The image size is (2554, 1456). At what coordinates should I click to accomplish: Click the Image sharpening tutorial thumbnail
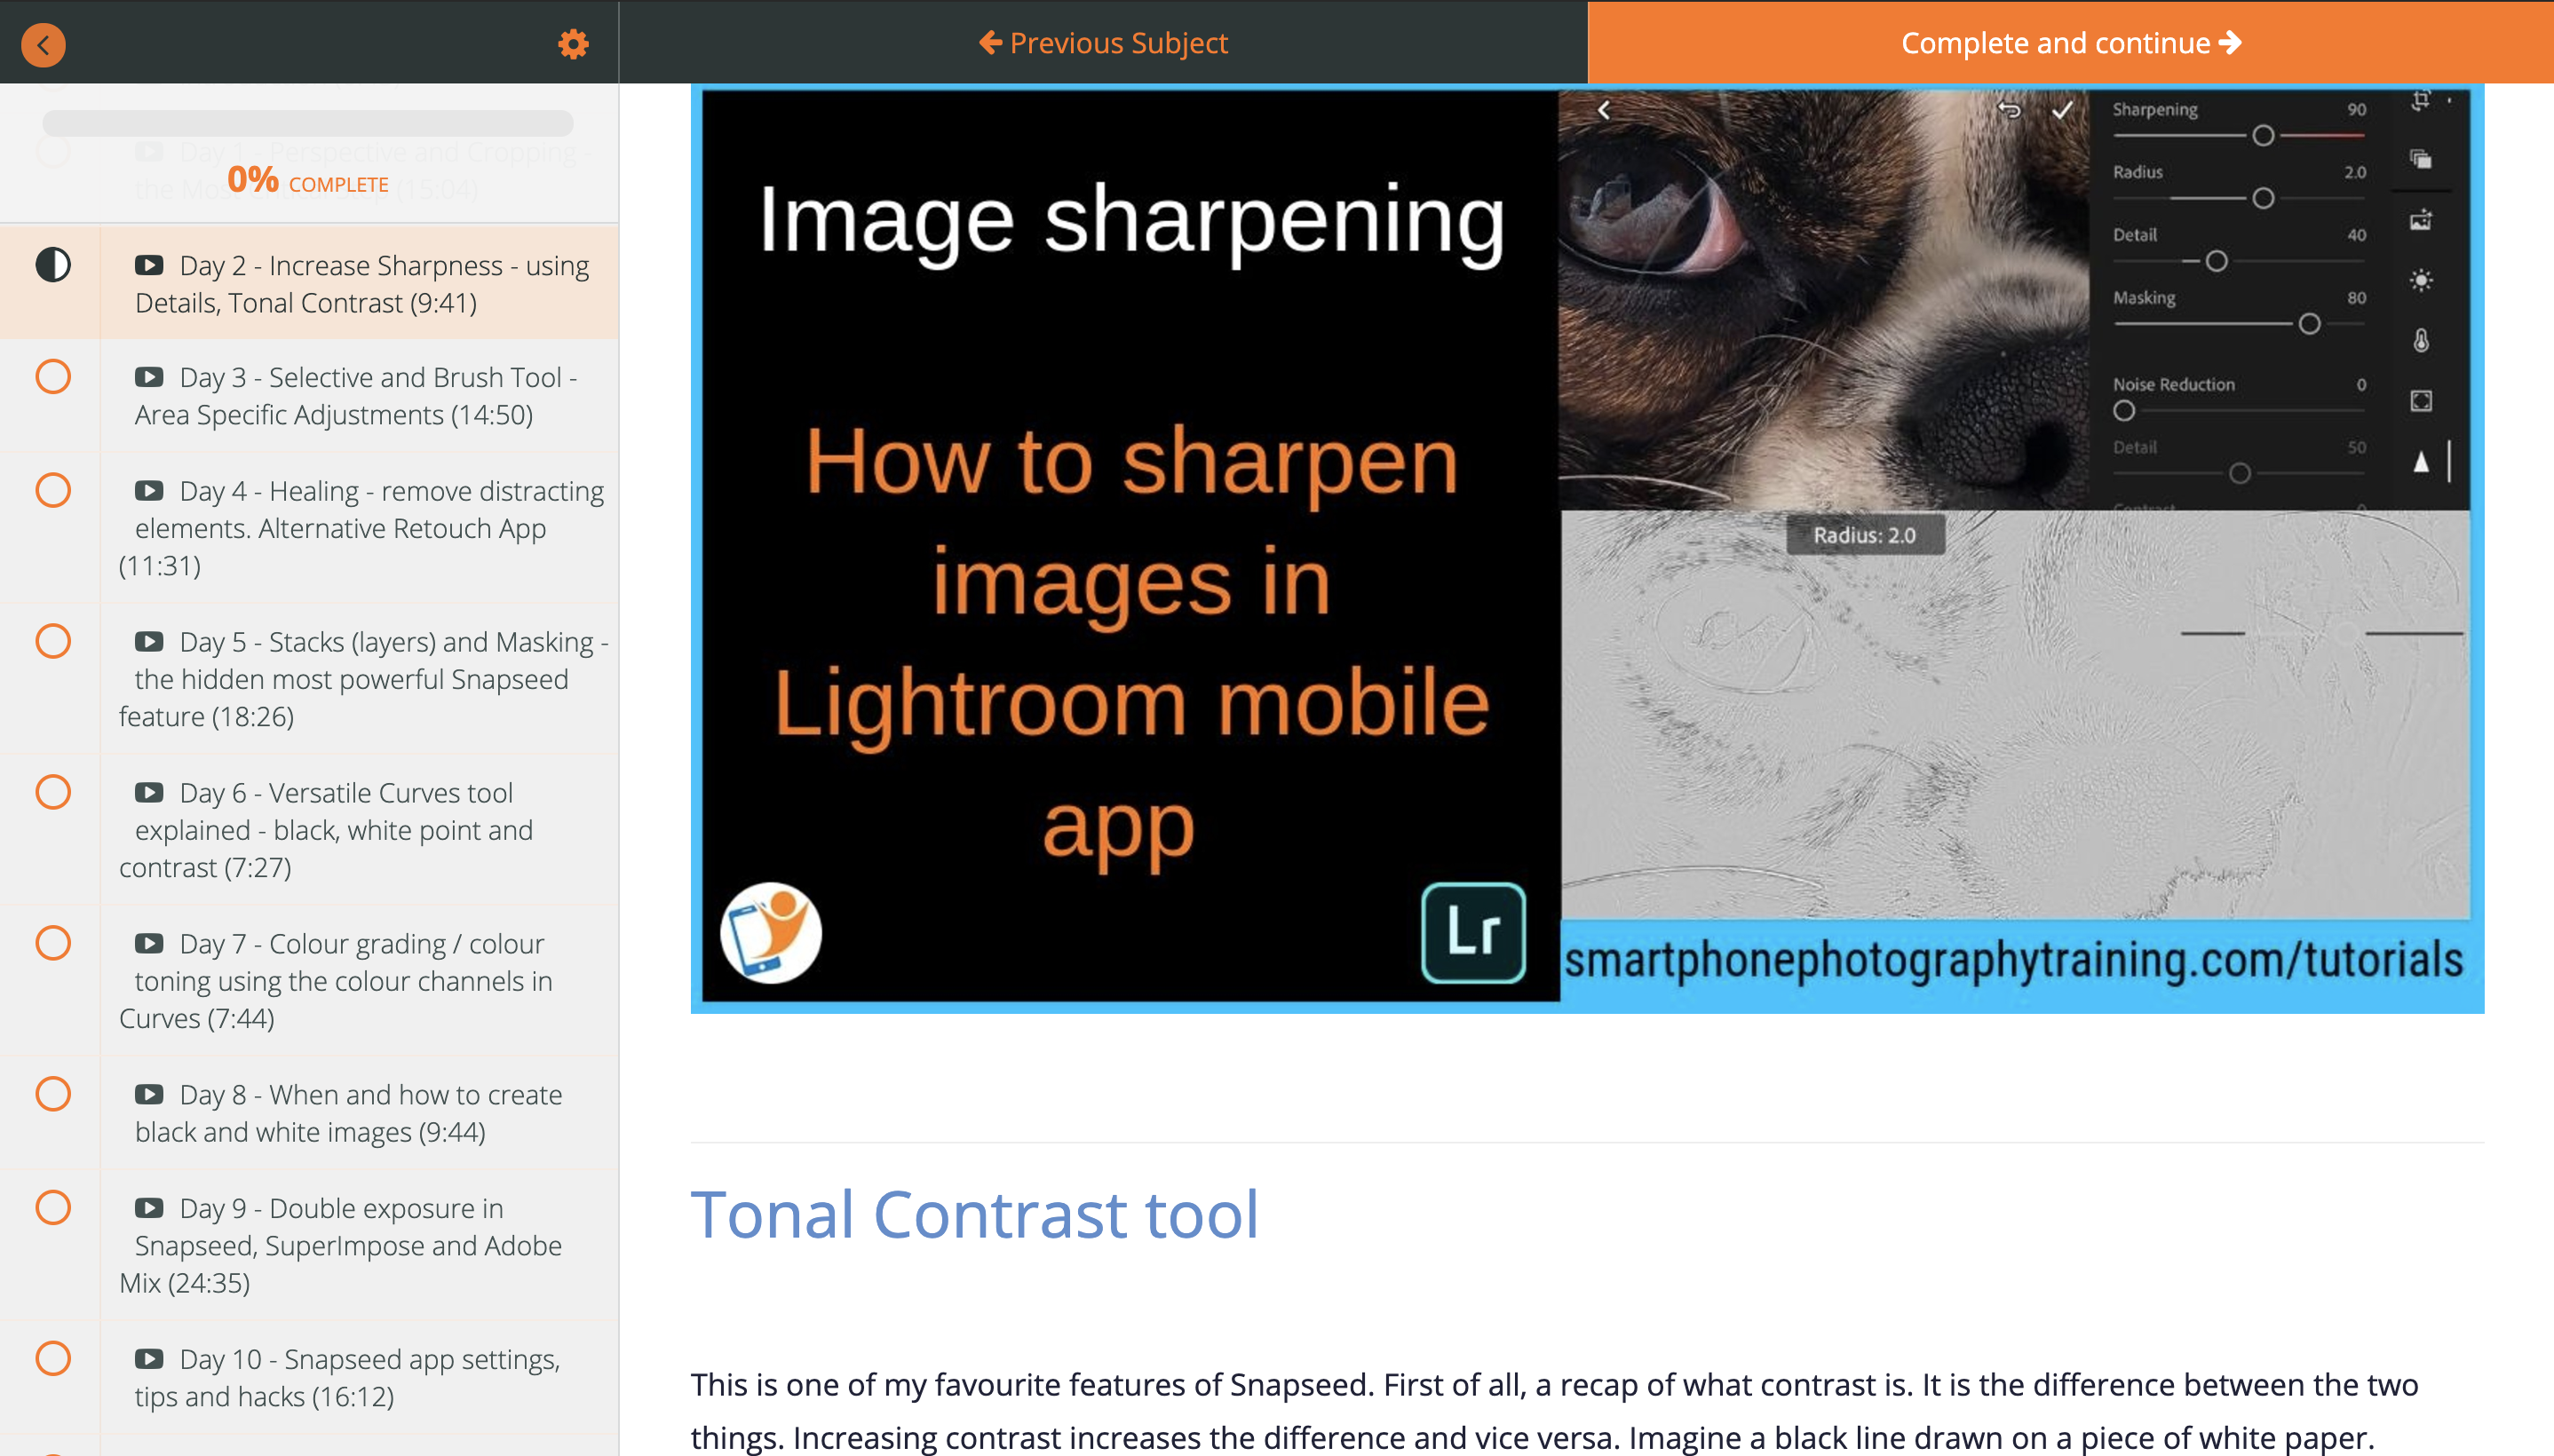[1587, 548]
